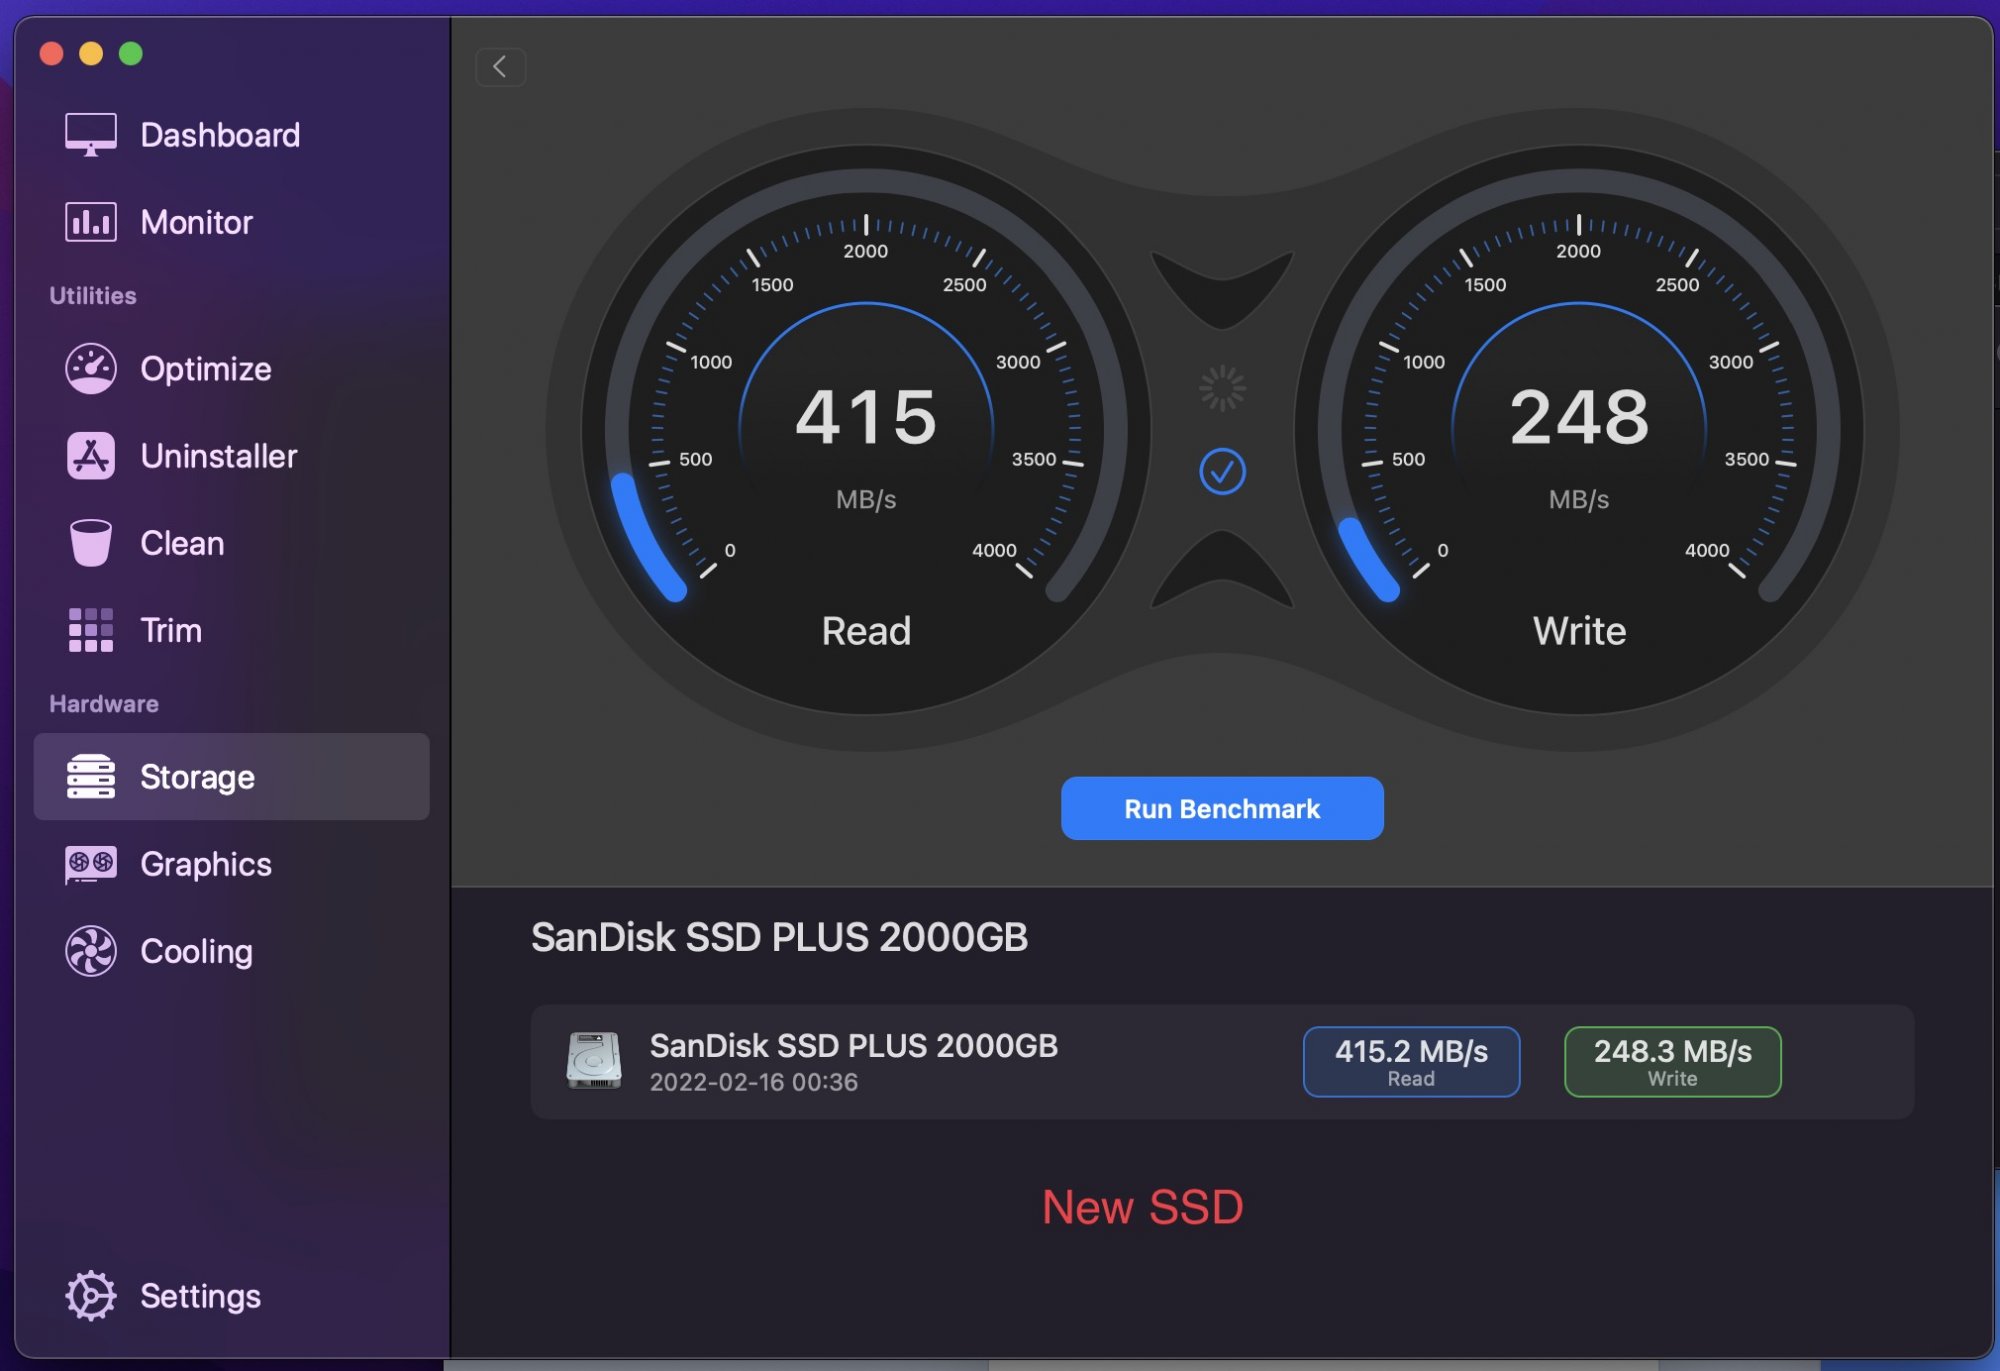The image size is (2000, 1371).
Task: Go back with the chevron button
Action: pyautogui.click(x=500, y=67)
